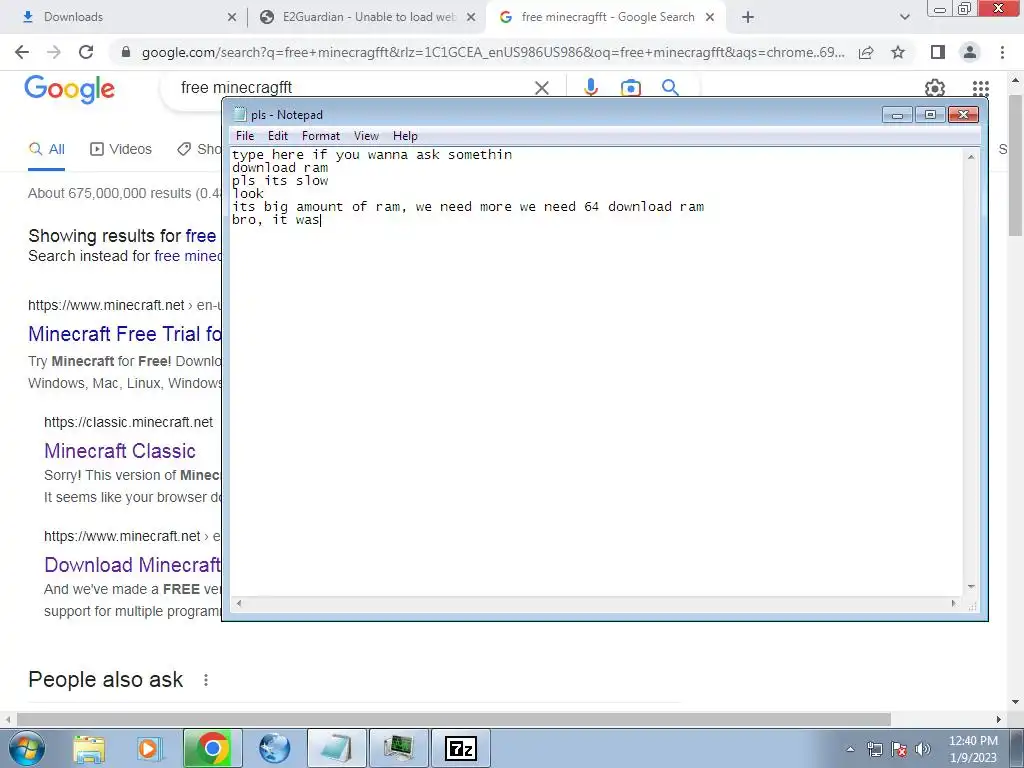Click Notepad vertical scrollbar down arrow
The height and width of the screenshot is (768, 1024).
(971, 586)
